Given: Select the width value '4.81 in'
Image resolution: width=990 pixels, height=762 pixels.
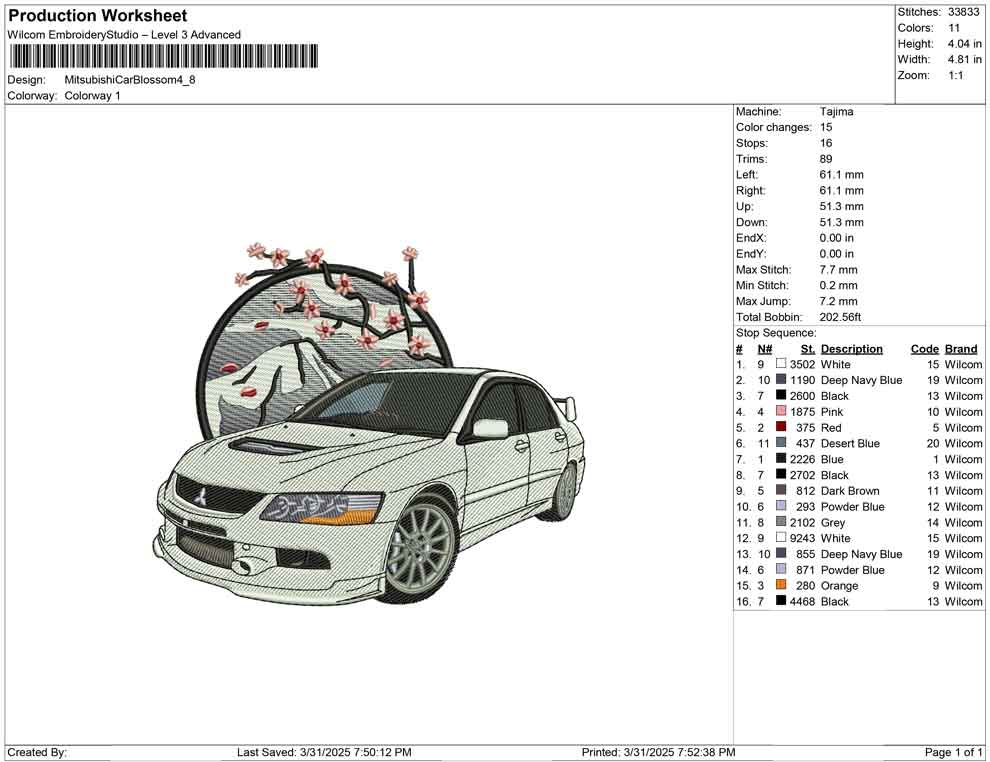Looking at the screenshot, I should point(964,59).
